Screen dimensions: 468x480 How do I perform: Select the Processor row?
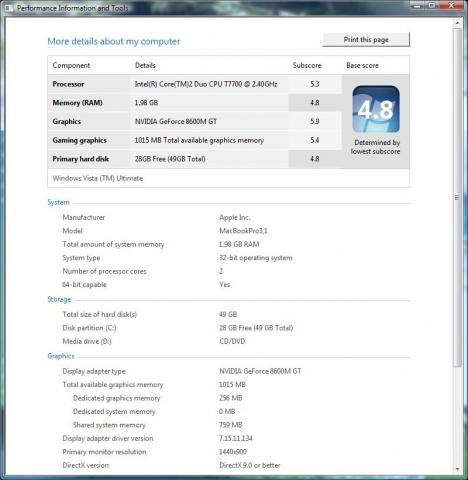click(195, 84)
